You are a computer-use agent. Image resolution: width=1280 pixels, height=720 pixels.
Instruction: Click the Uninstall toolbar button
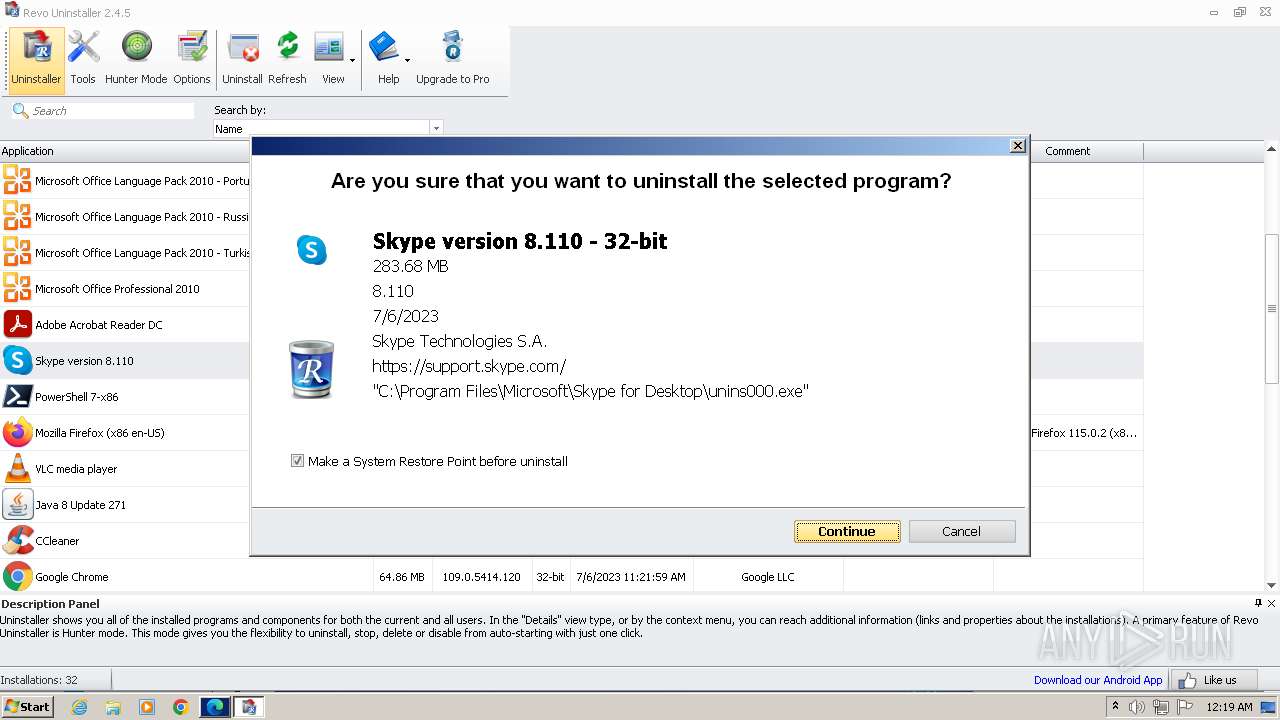(242, 59)
